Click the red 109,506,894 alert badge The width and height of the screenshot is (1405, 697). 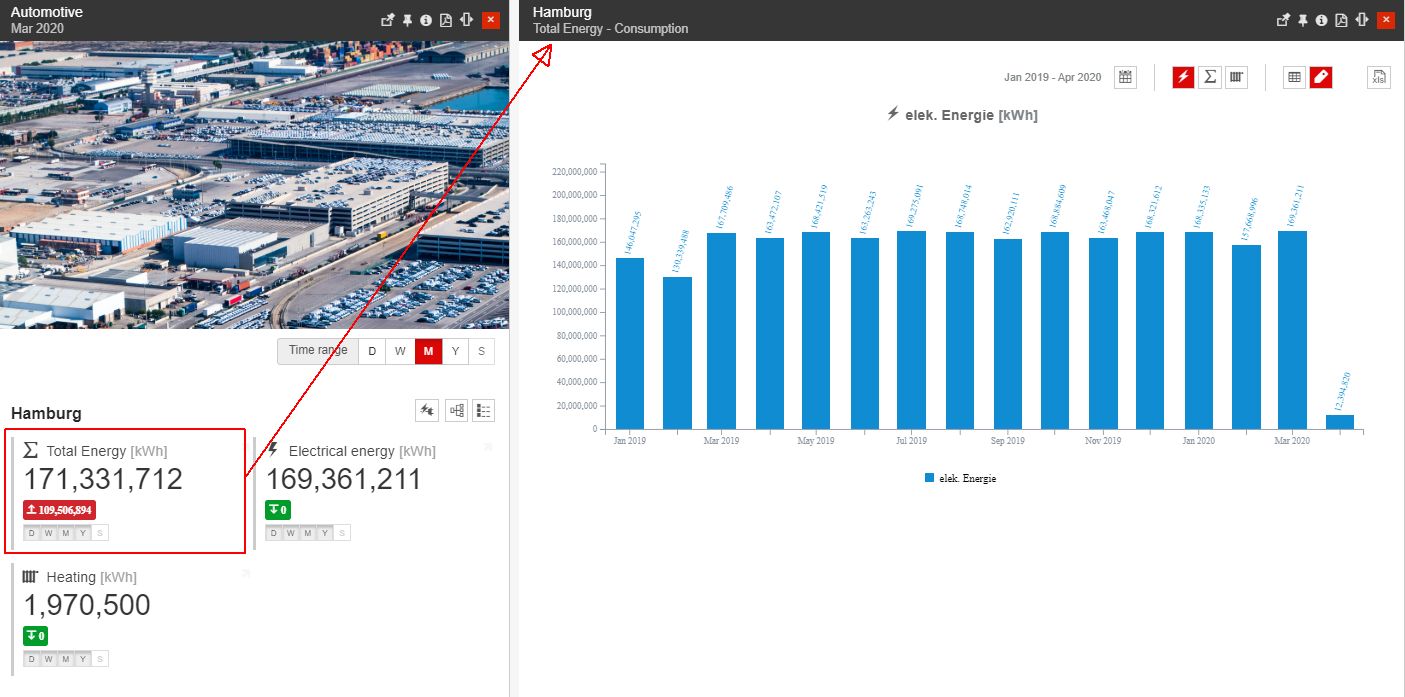[58, 509]
